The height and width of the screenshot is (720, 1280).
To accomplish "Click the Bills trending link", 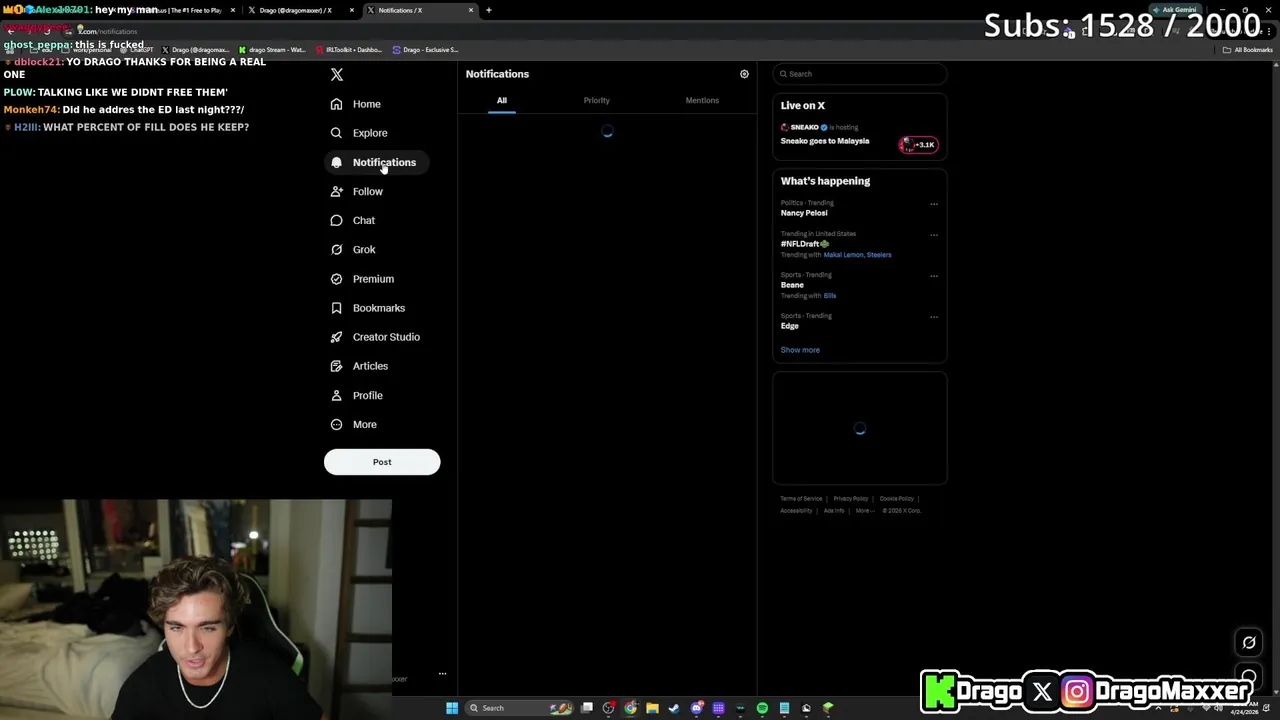I will (x=830, y=296).
